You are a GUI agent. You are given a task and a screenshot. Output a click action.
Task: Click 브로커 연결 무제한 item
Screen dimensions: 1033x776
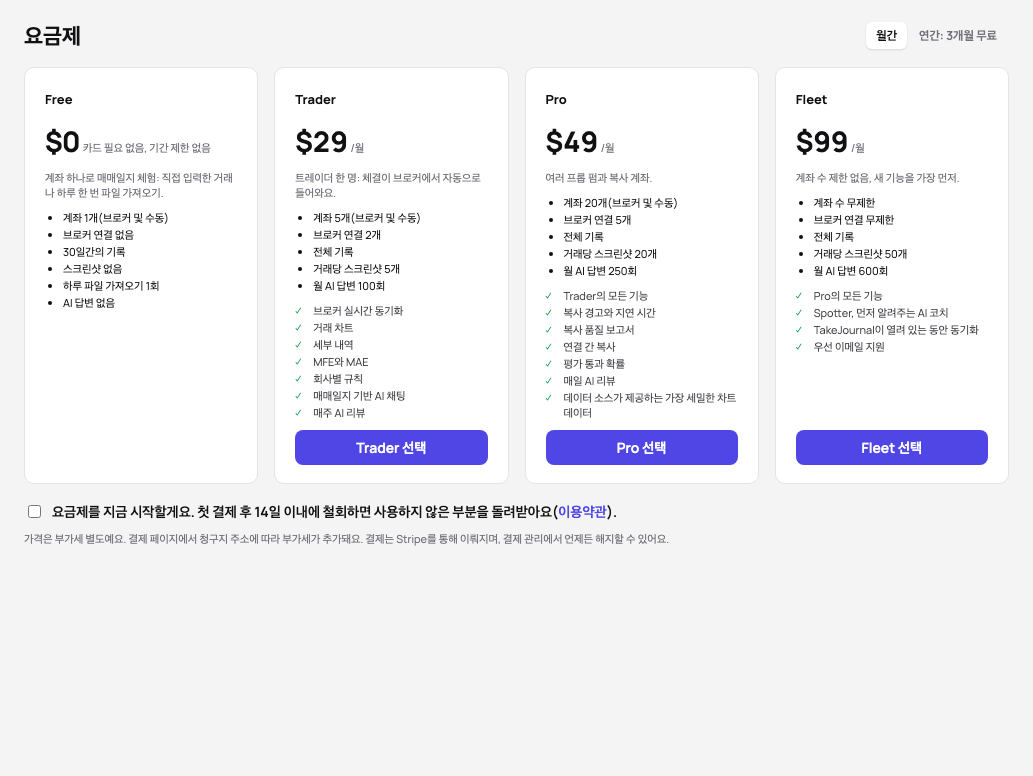[x=854, y=220]
